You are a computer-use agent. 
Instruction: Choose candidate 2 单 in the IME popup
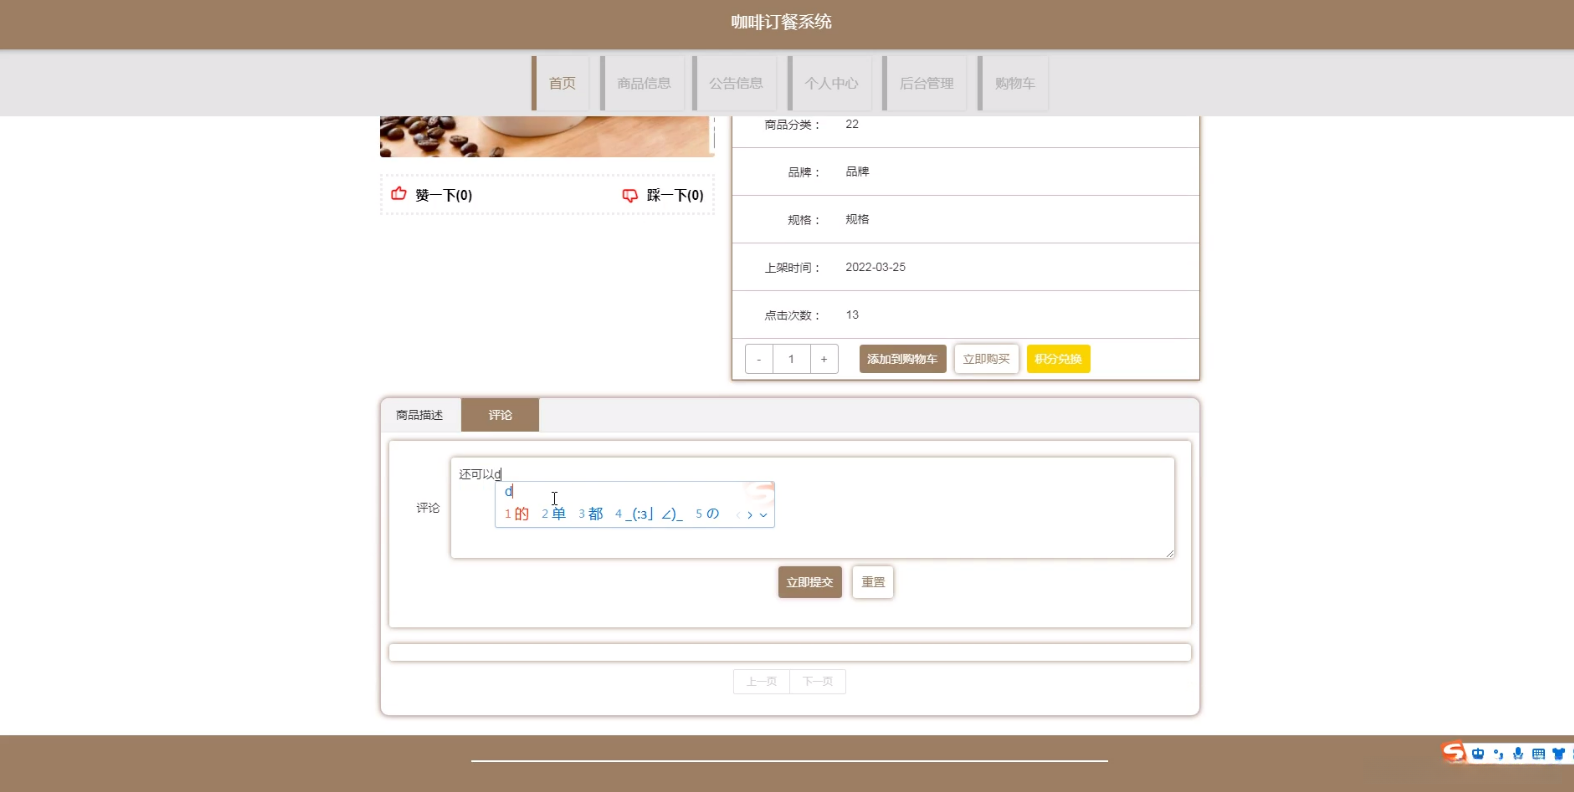554,514
